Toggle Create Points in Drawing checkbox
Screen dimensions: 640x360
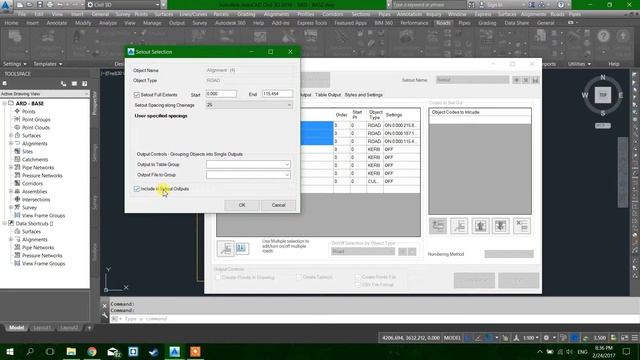218,277
